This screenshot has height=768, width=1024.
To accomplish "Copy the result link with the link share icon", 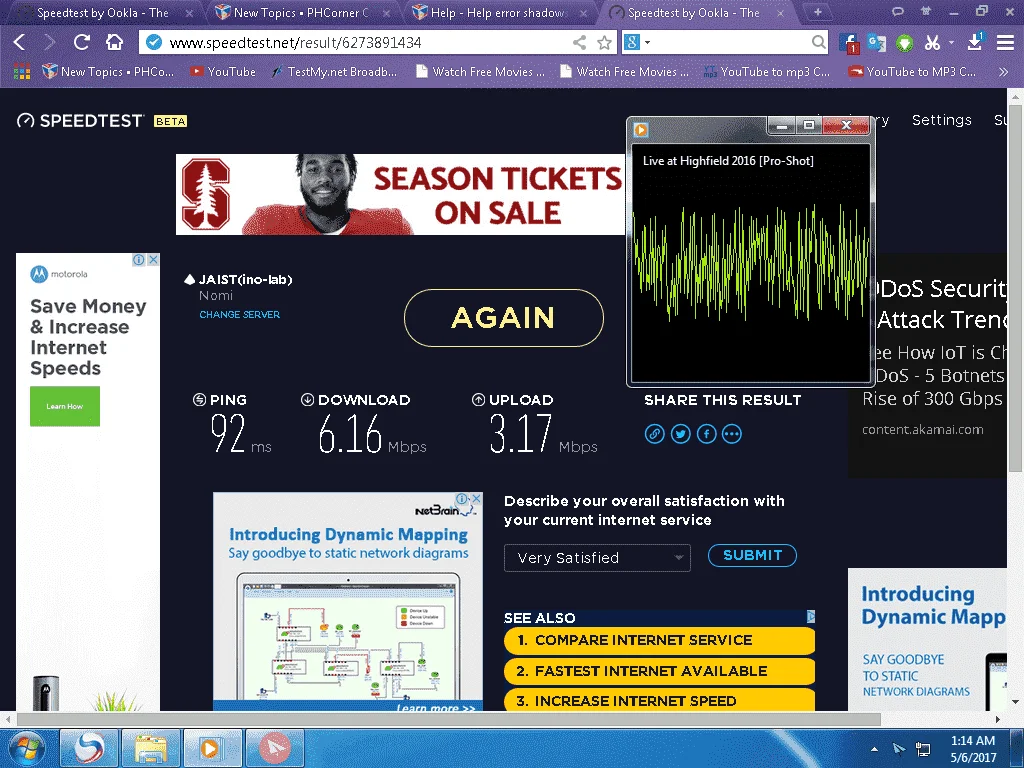I will click(654, 434).
